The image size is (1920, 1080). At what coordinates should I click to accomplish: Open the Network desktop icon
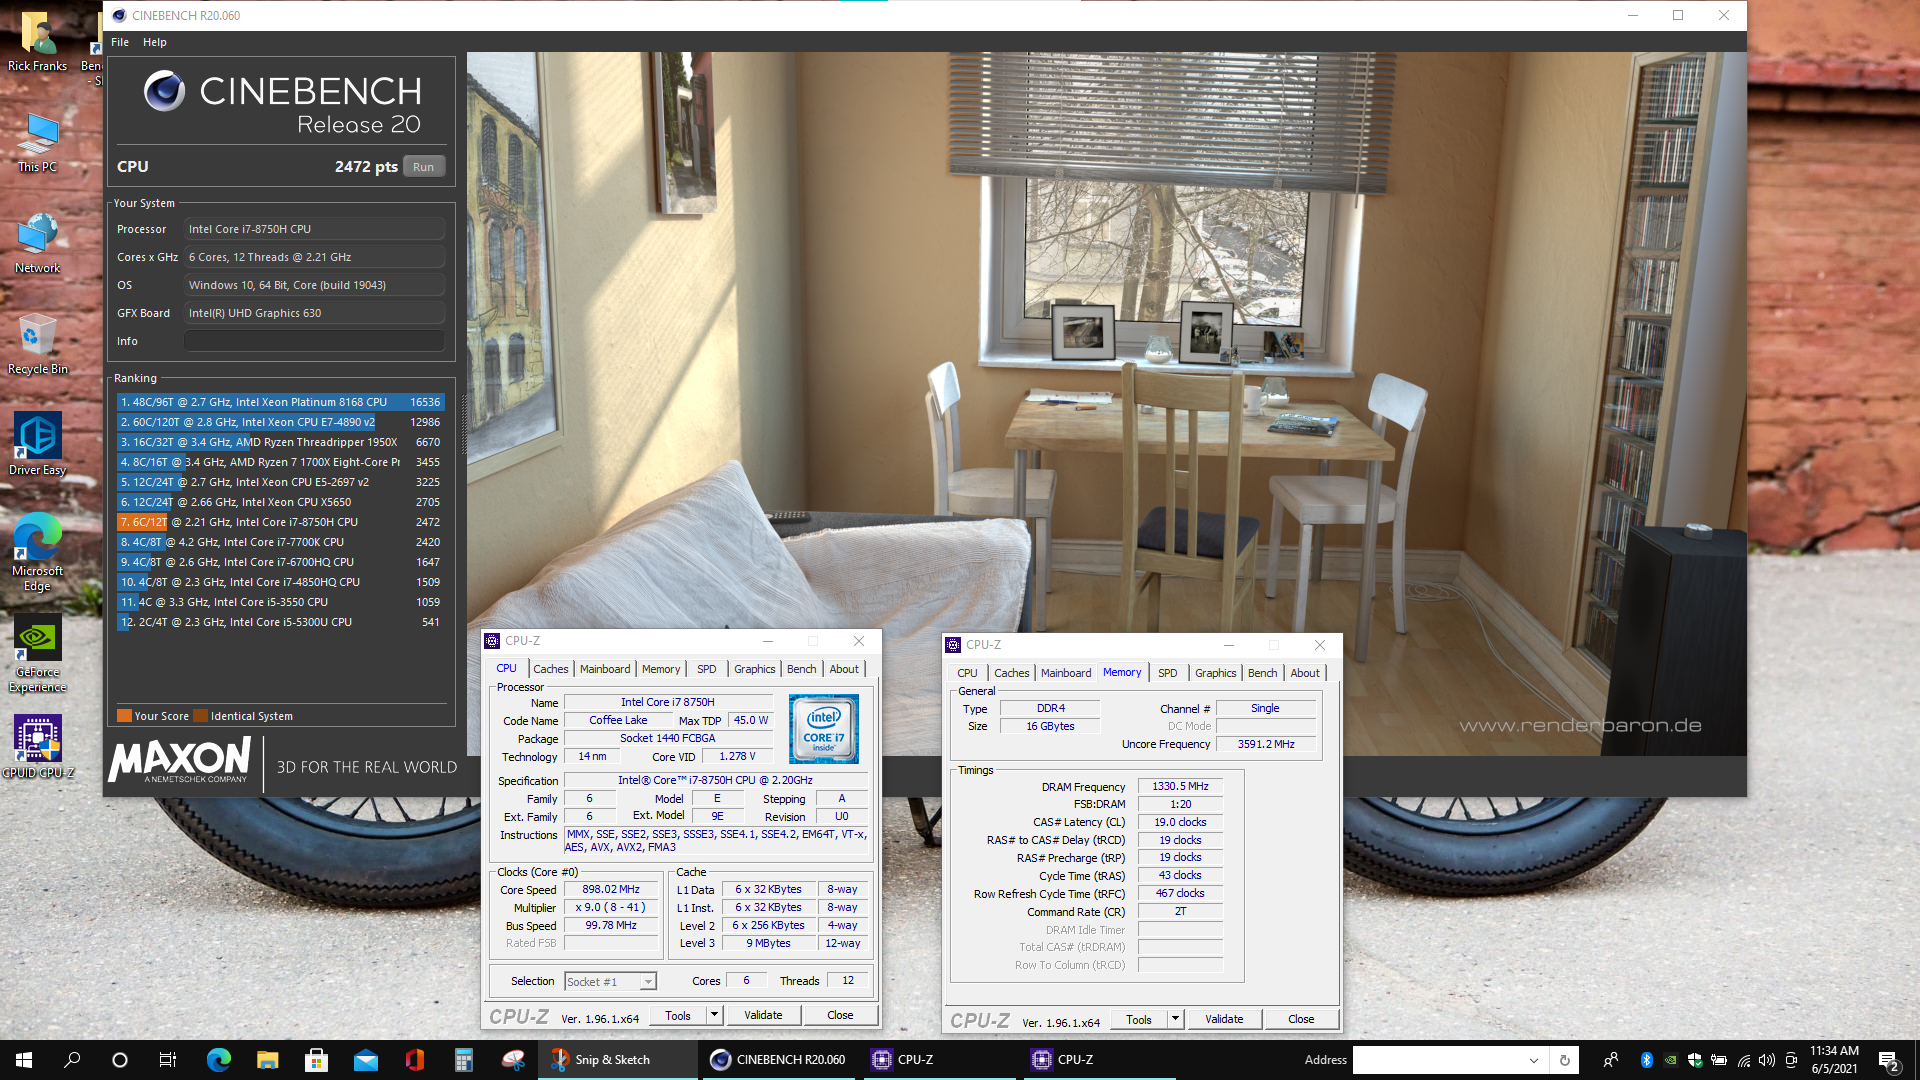37,244
